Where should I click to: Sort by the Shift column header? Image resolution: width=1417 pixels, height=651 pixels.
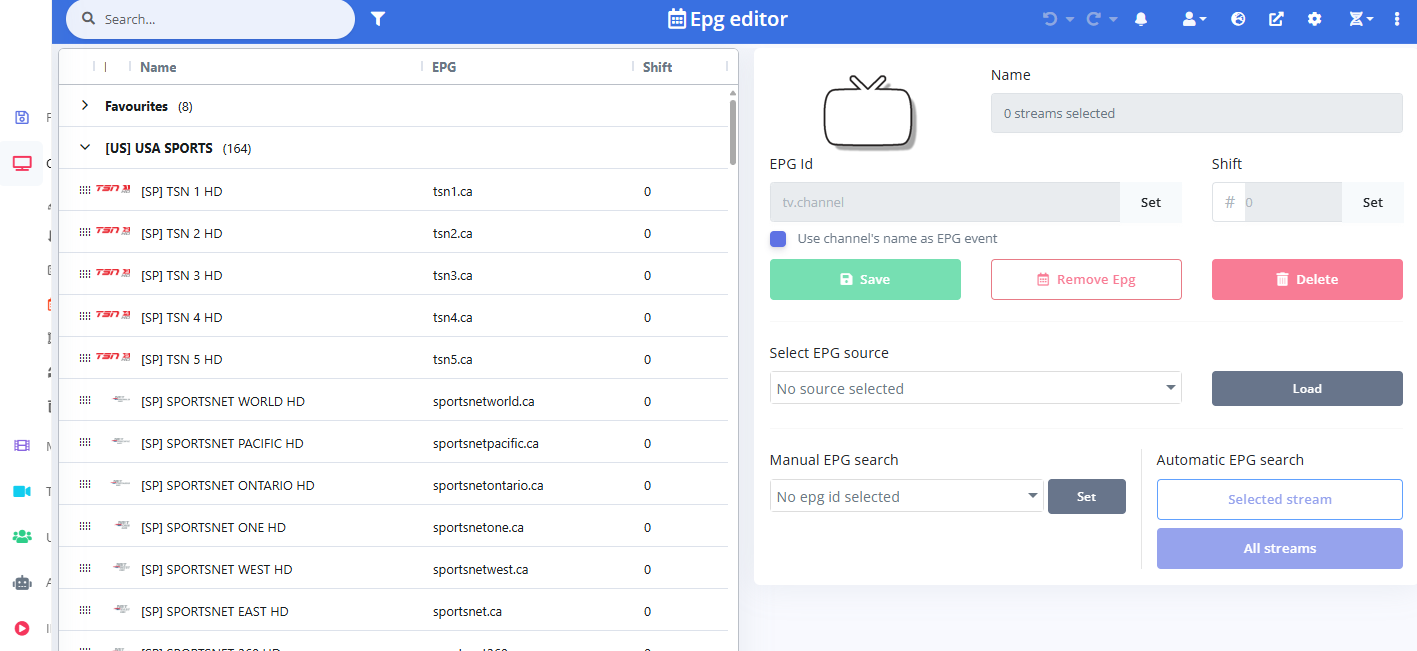[x=658, y=67]
